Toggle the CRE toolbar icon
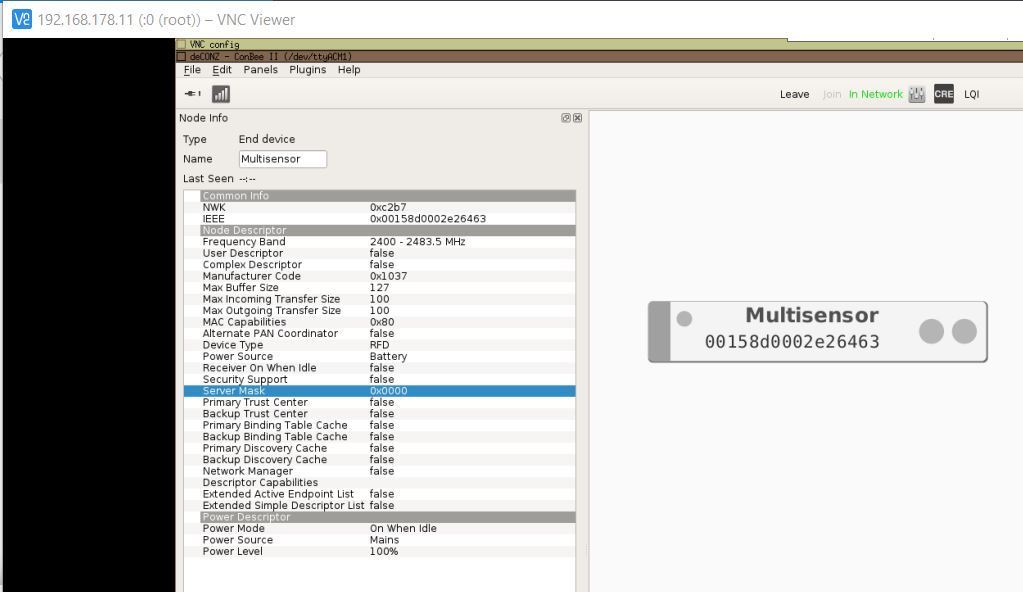 tap(943, 94)
